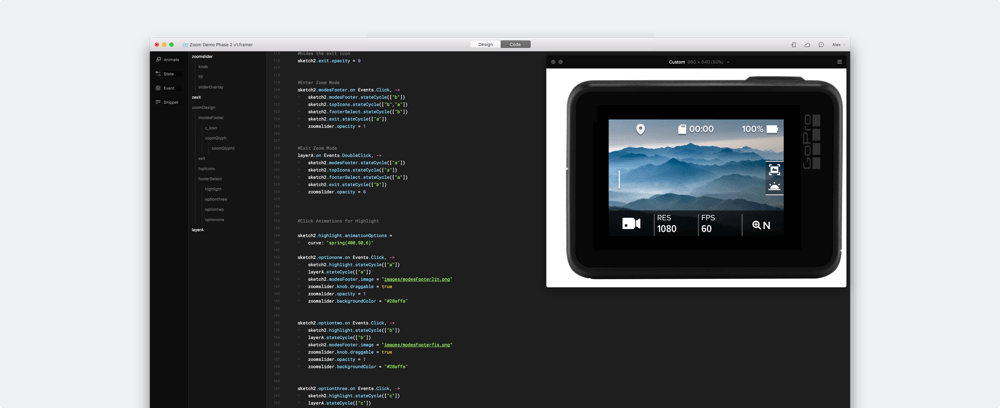Open the Snippet panel in sidebar

(x=167, y=102)
